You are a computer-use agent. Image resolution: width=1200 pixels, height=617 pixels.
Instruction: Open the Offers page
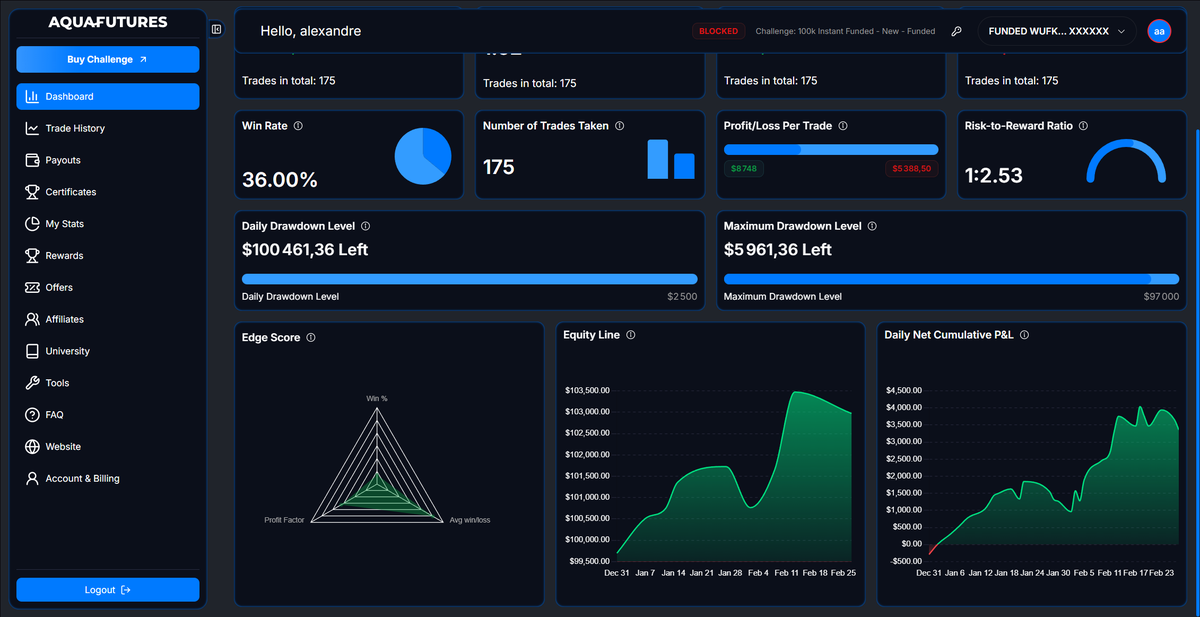click(x=108, y=287)
